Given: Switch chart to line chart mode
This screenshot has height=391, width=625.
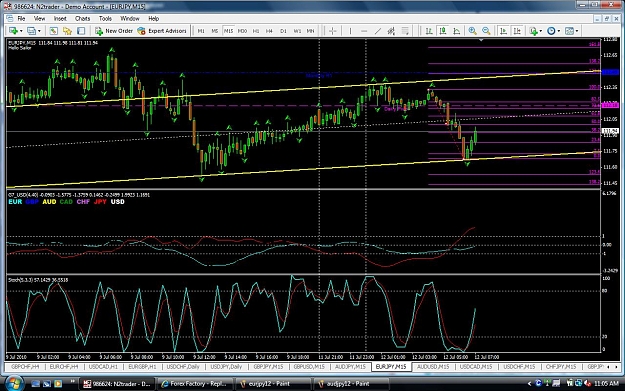Looking at the screenshot, I should pos(456,31).
